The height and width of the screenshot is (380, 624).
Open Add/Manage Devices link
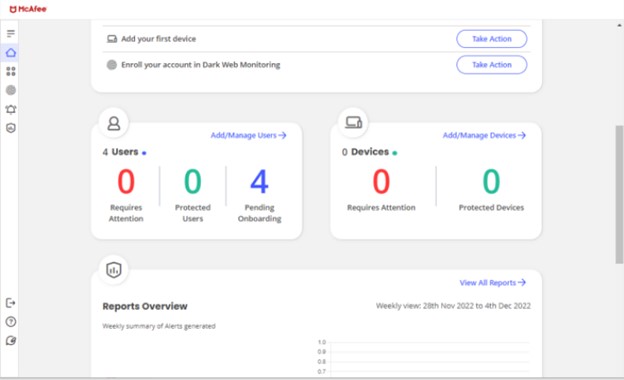(x=484, y=135)
